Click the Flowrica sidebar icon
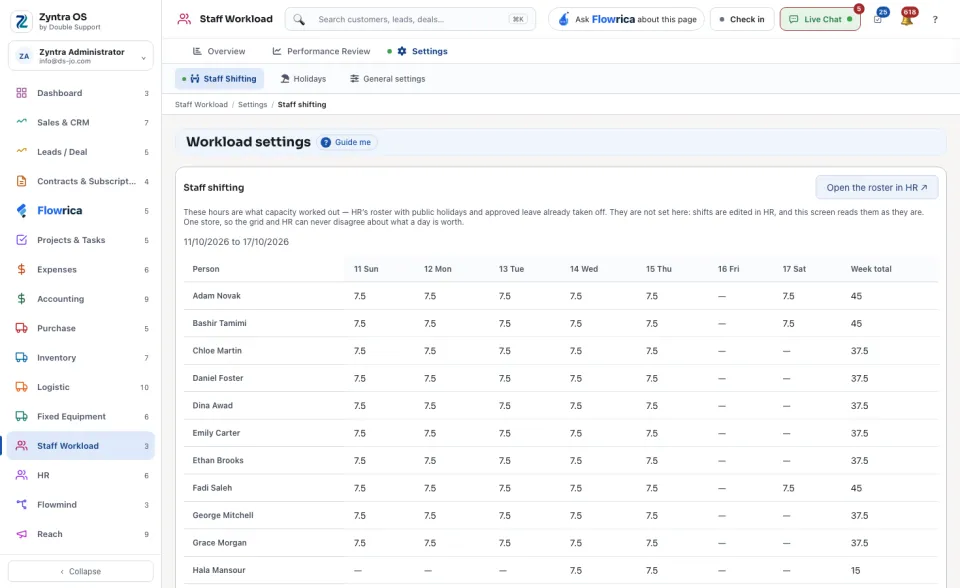Image resolution: width=960 pixels, height=588 pixels. click(x=21, y=210)
